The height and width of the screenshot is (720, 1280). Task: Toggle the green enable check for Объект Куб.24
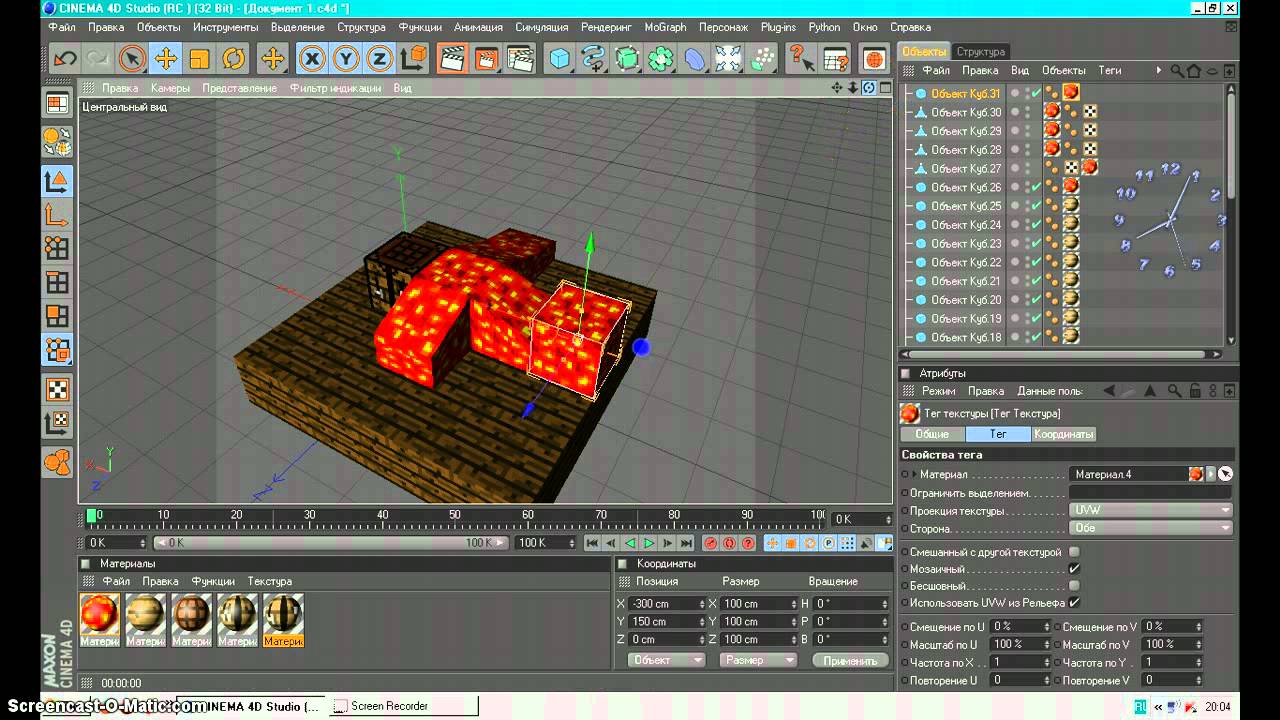tap(1036, 225)
